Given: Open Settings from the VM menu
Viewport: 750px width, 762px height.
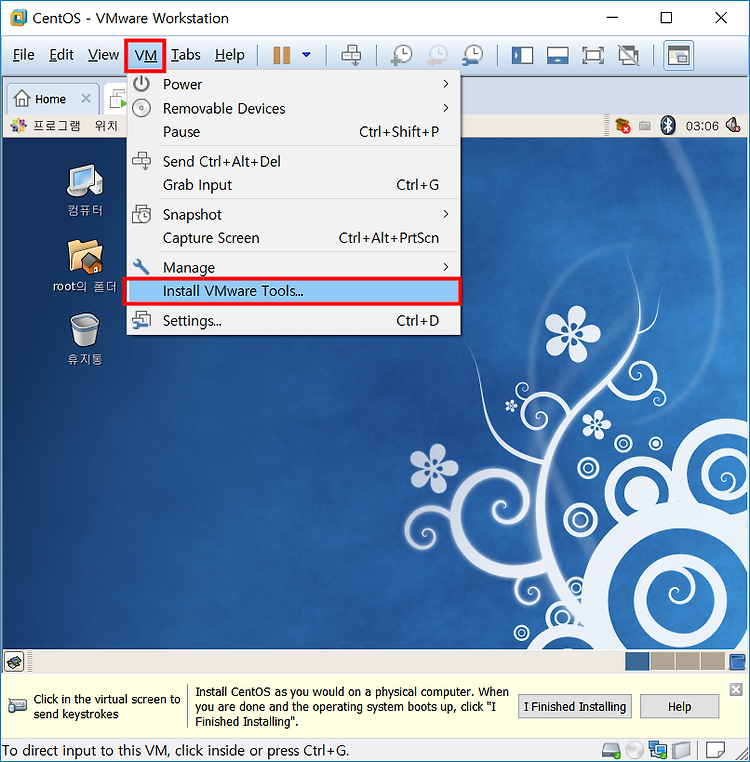Looking at the screenshot, I should (294, 321).
